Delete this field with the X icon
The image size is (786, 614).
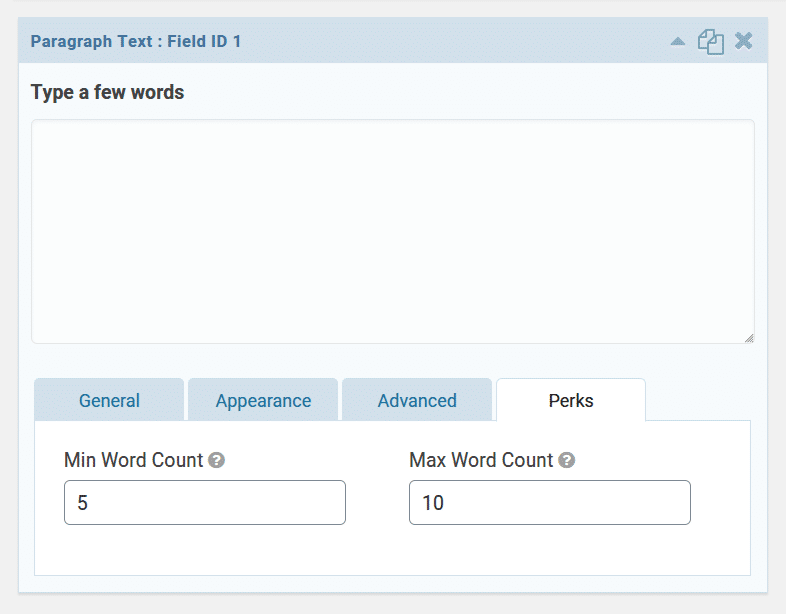[743, 41]
